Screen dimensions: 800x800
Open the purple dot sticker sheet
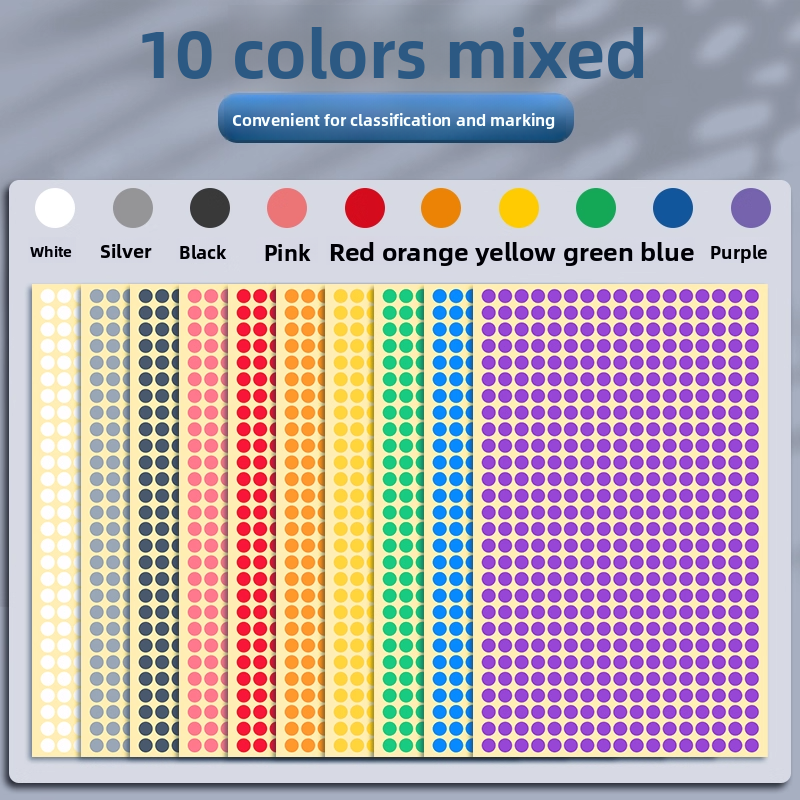point(620,520)
